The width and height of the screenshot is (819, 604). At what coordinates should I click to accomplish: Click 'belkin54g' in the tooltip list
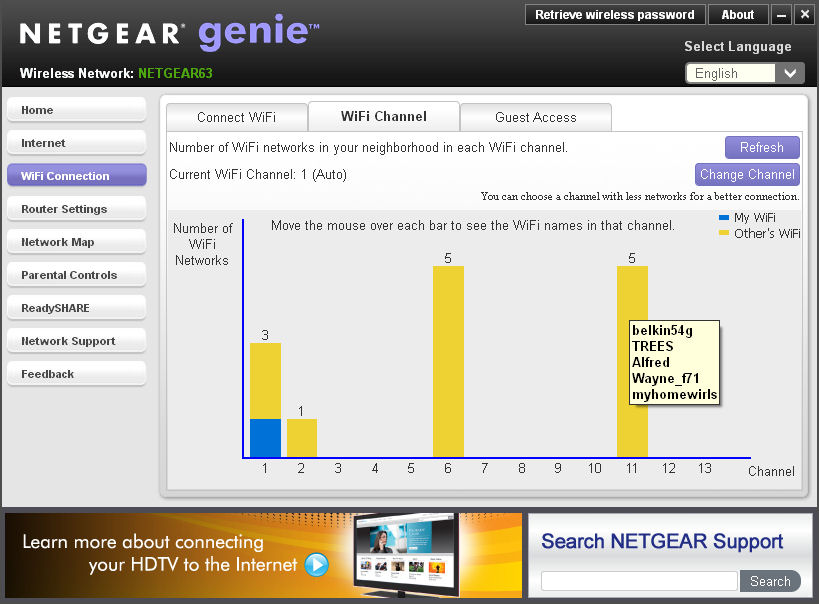coord(662,330)
